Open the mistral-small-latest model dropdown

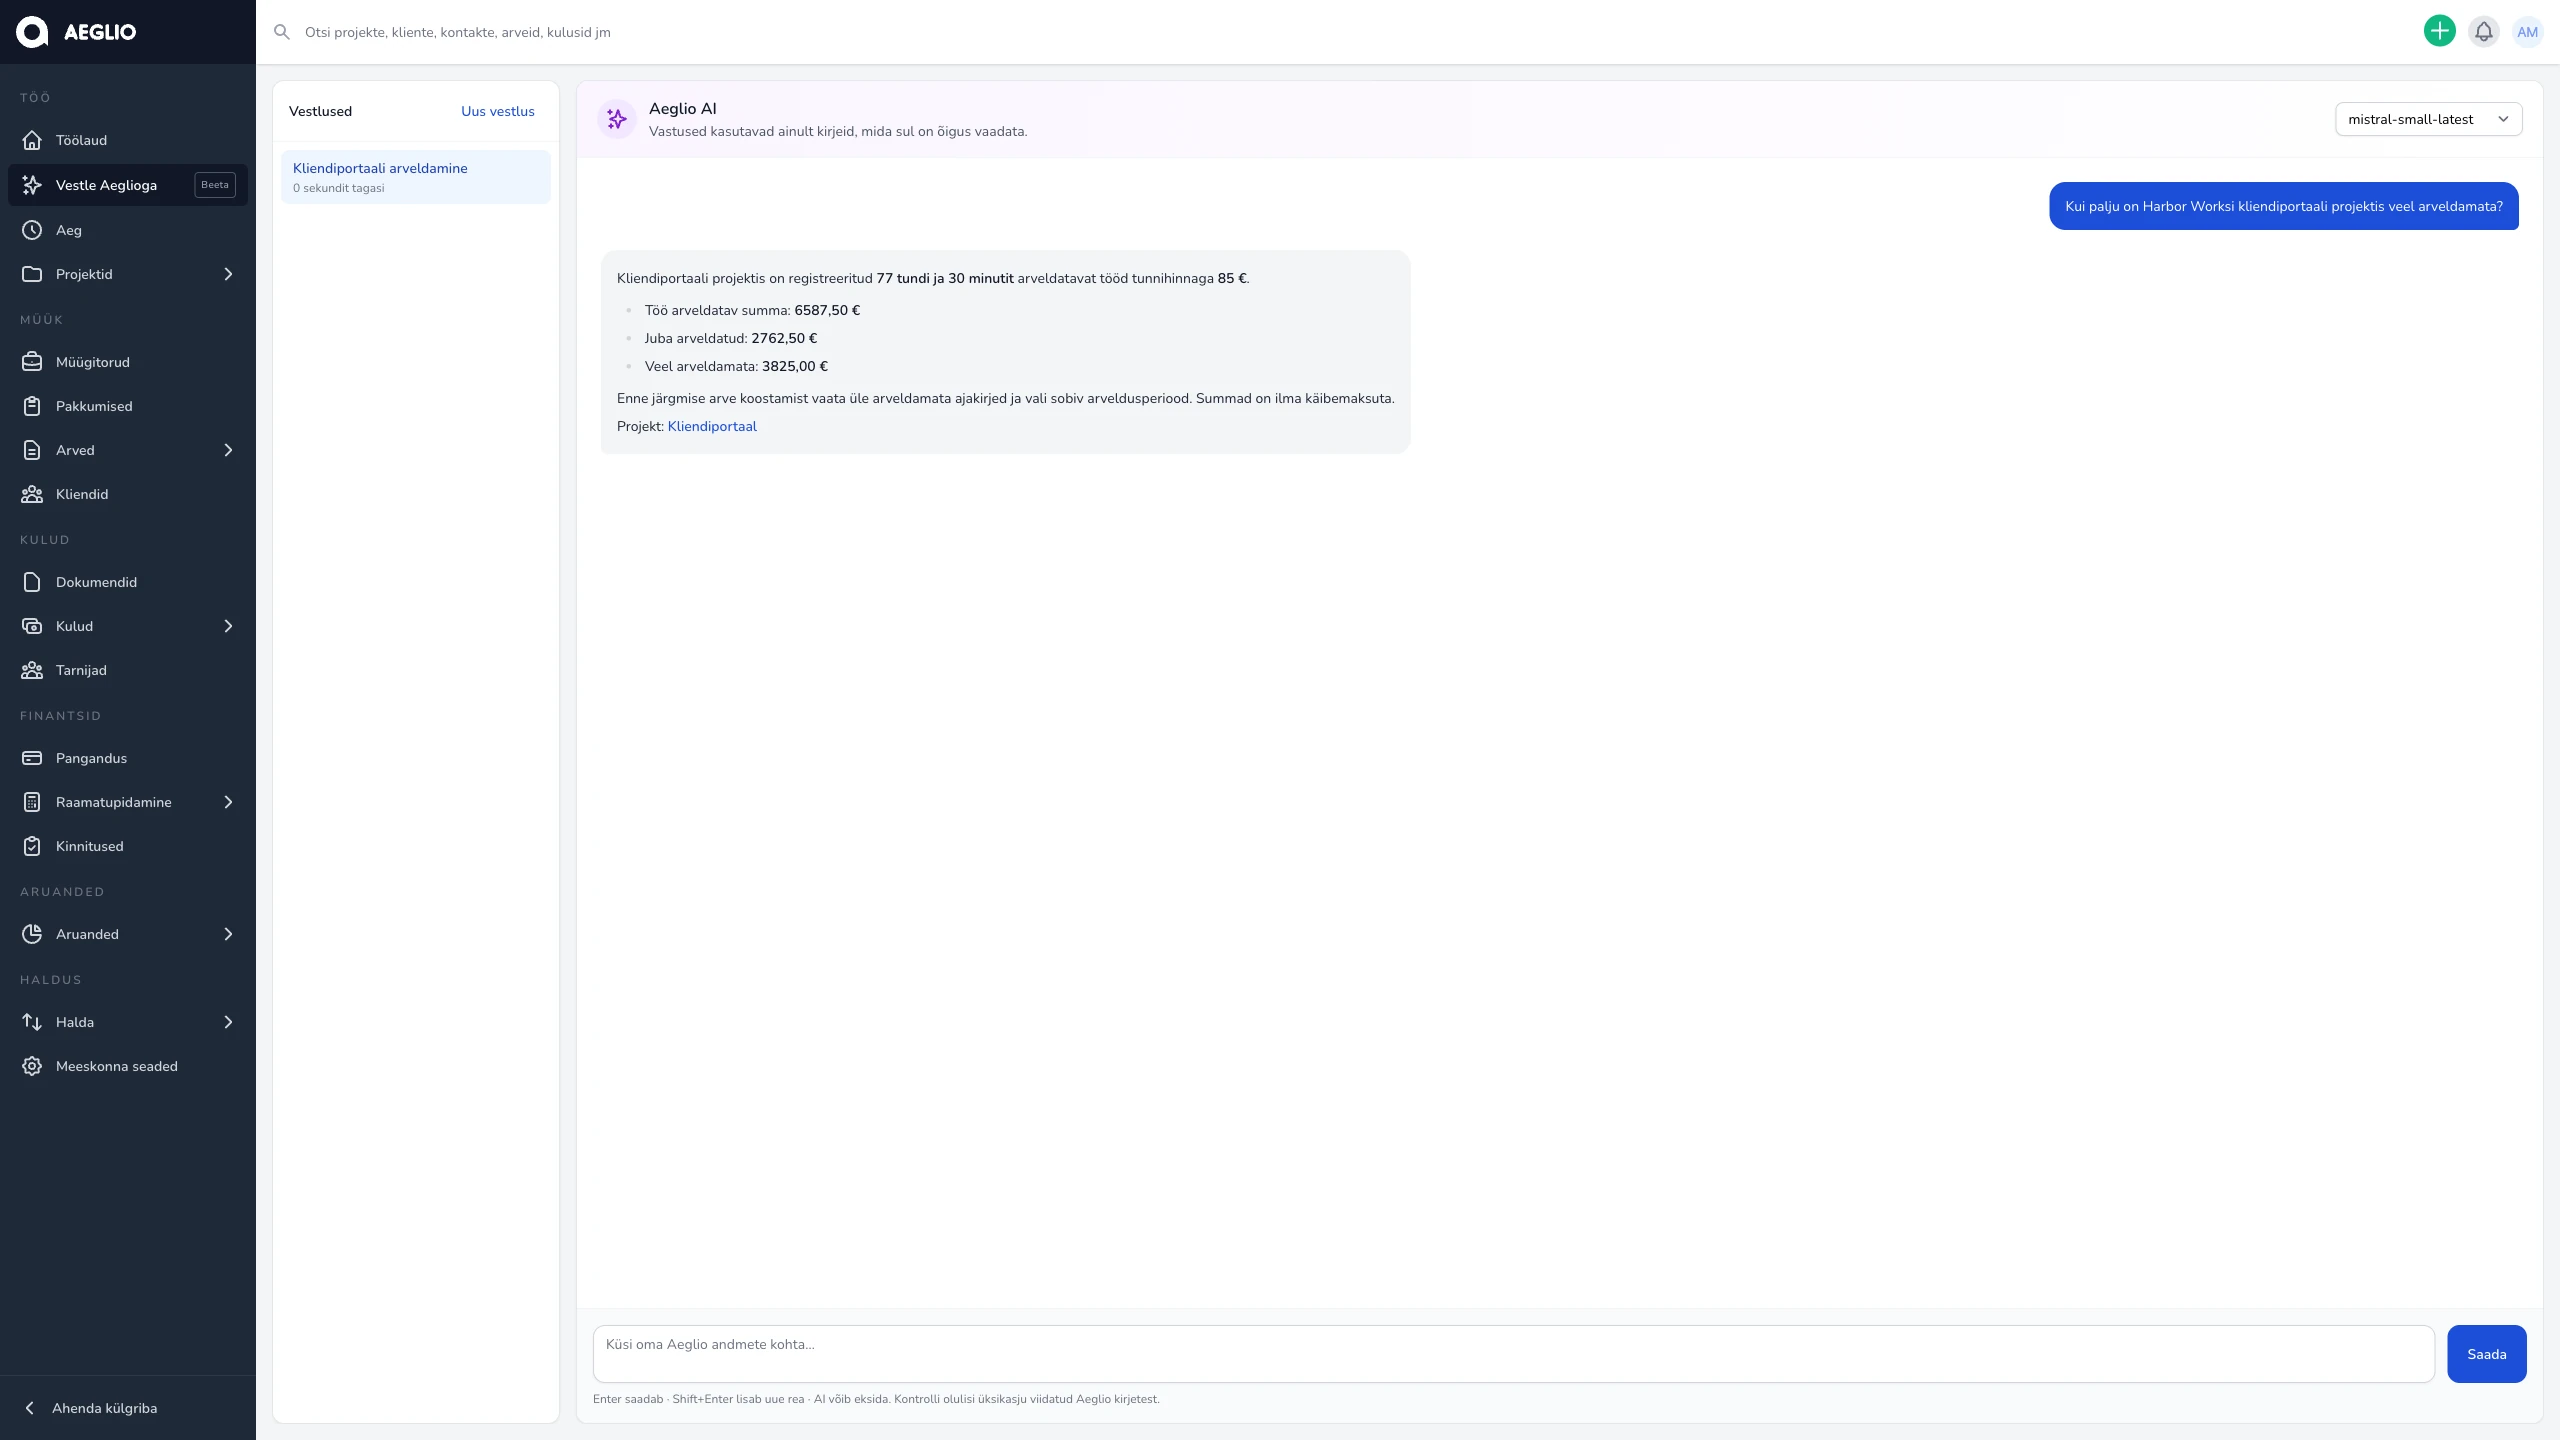2428,119
